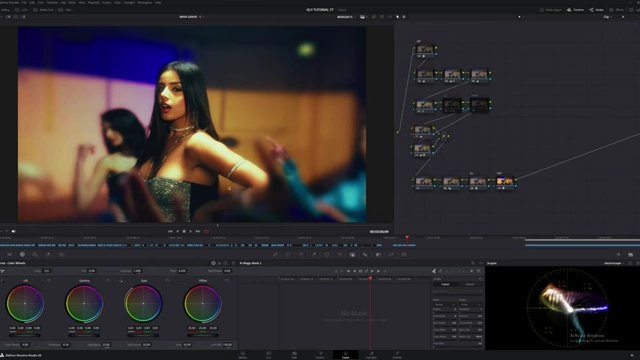Open Magic Mask Mode dropdown
This screenshot has width=640, height=360.
click(444, 304)
